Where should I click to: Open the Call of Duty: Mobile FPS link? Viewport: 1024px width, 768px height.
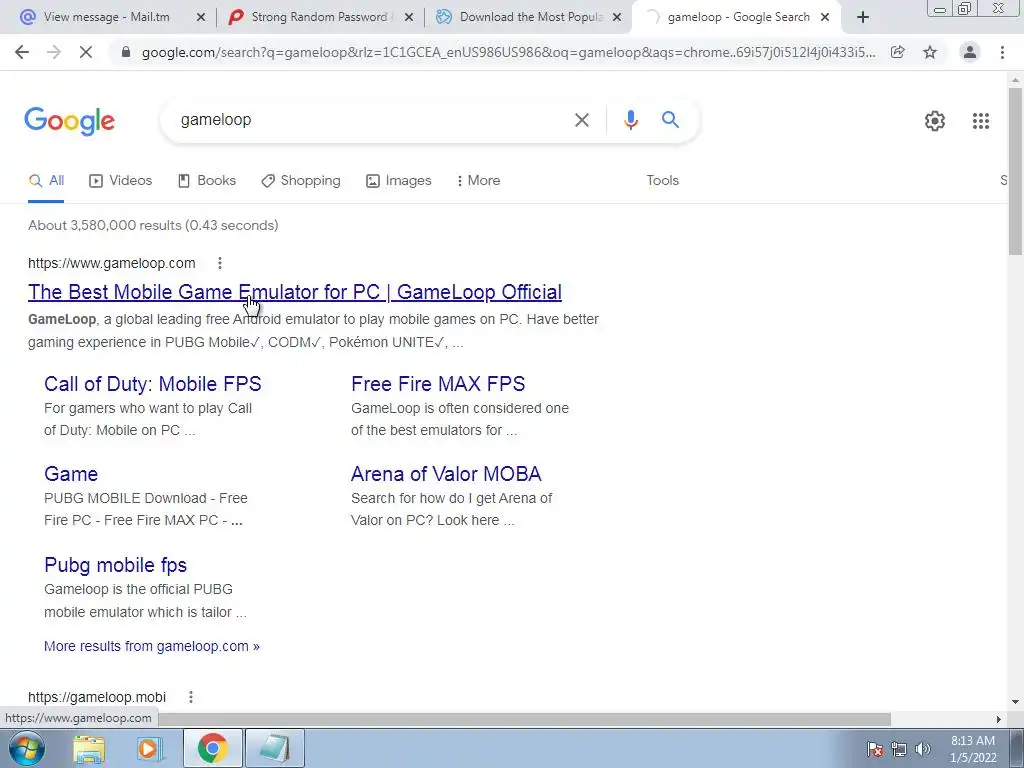coord(153,384)
